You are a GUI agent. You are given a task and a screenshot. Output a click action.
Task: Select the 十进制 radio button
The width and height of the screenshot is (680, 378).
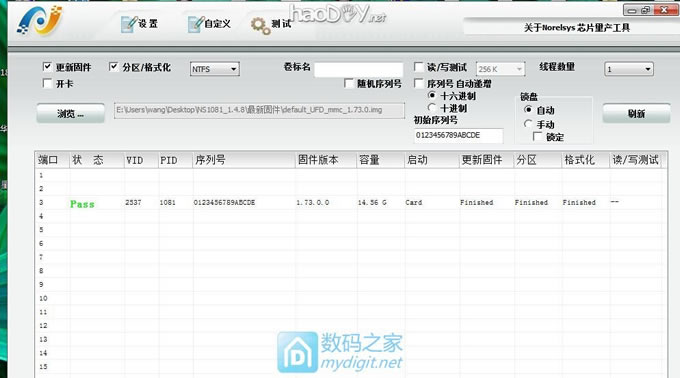click(x=432, y=107)
